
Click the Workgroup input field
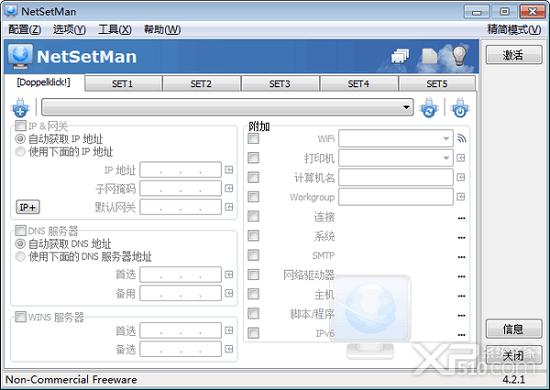396,197
